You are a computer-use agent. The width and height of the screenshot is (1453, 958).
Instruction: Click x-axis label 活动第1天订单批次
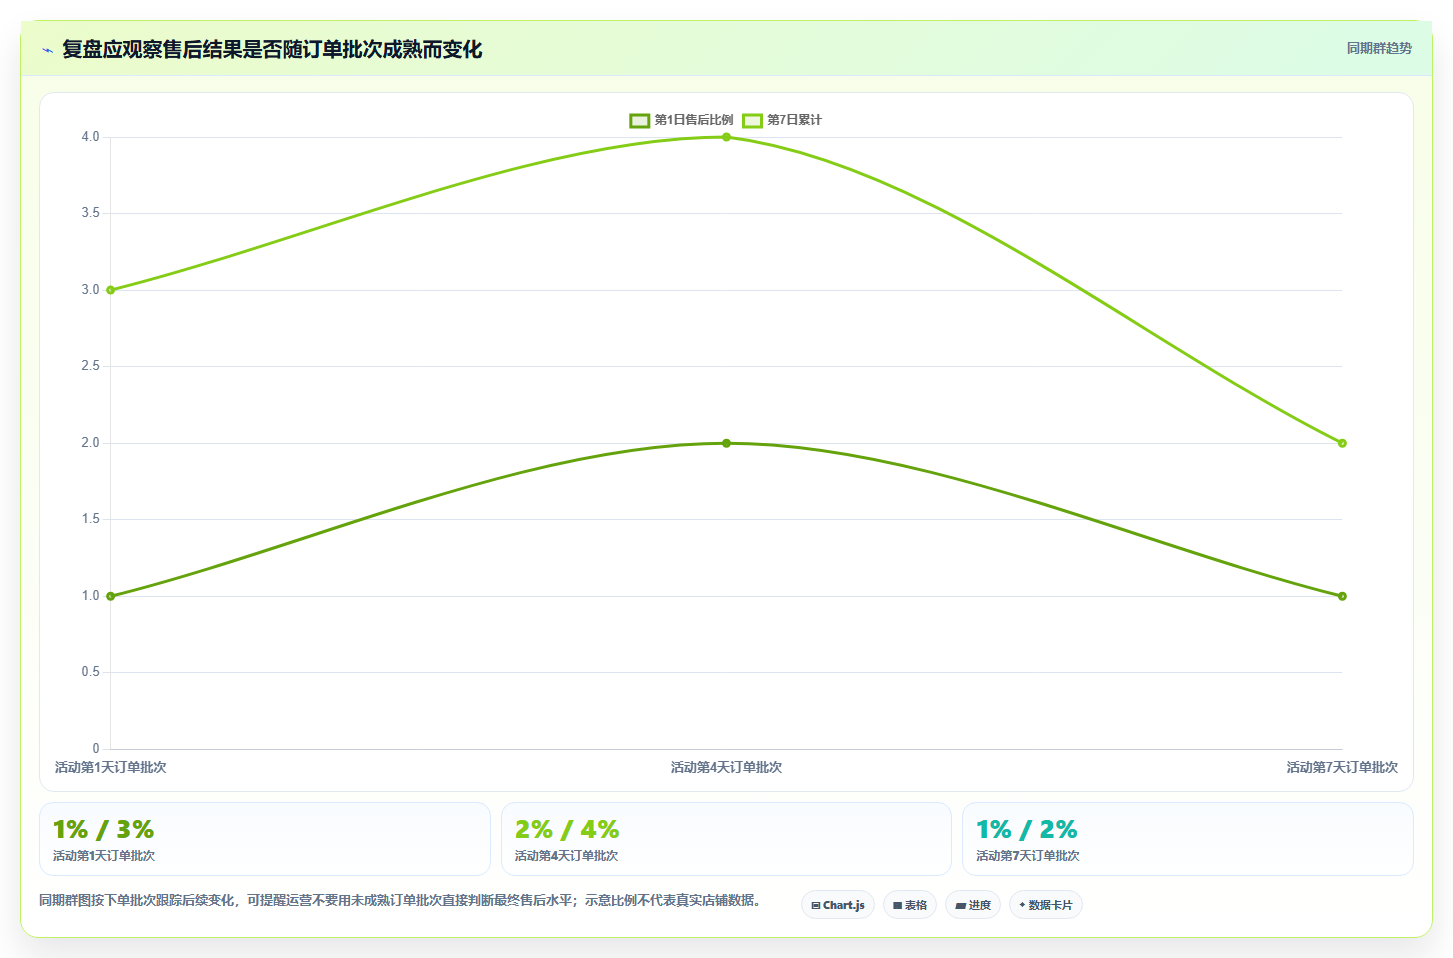point(111,767)
